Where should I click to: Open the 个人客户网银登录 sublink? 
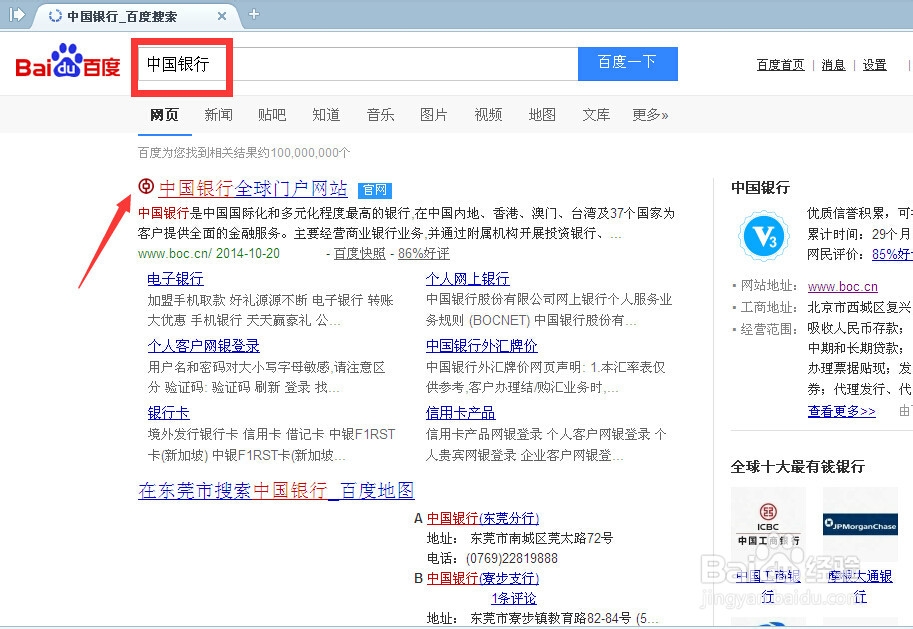click(x=204, y=346)
